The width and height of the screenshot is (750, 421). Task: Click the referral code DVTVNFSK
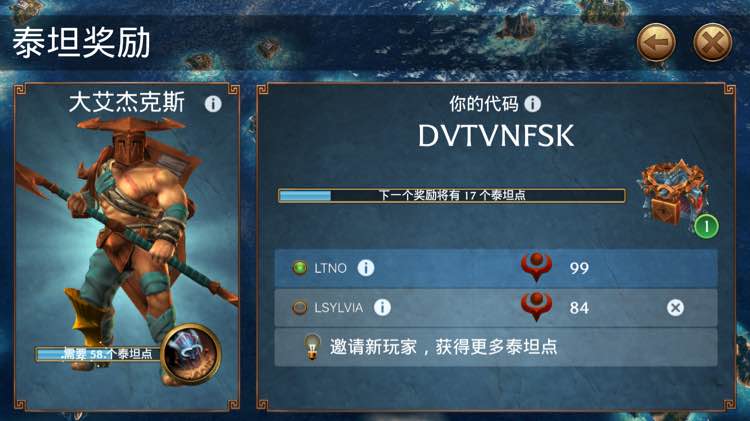click(x=496, y=136)
